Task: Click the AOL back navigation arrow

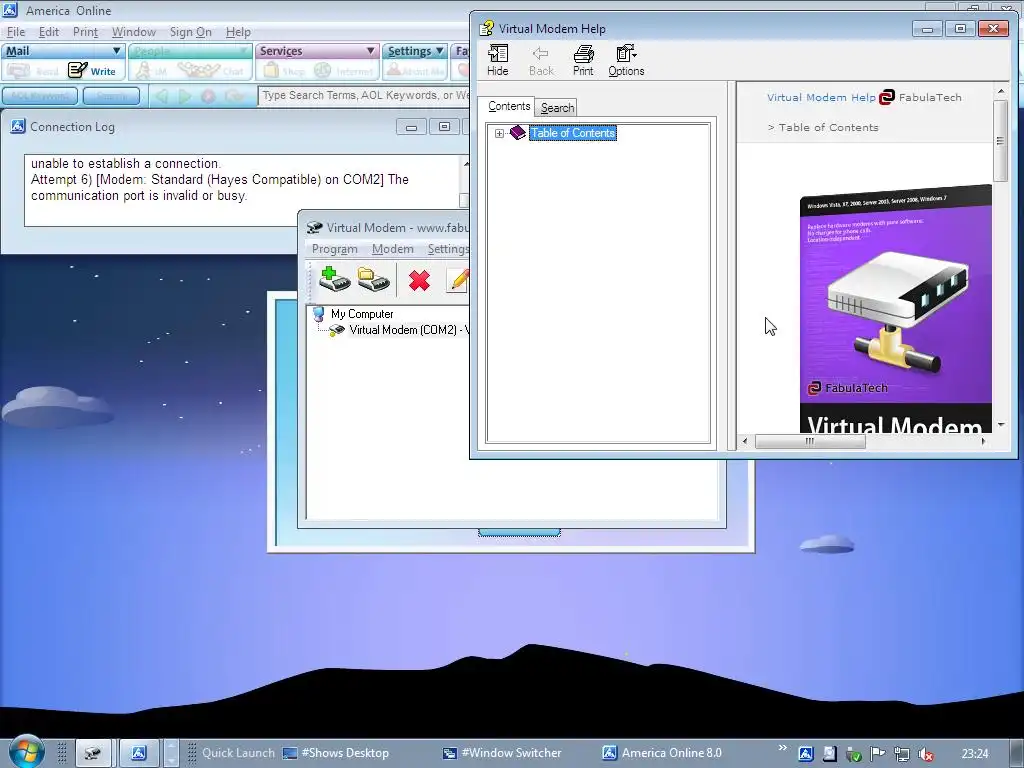Action: click(162, 97)
